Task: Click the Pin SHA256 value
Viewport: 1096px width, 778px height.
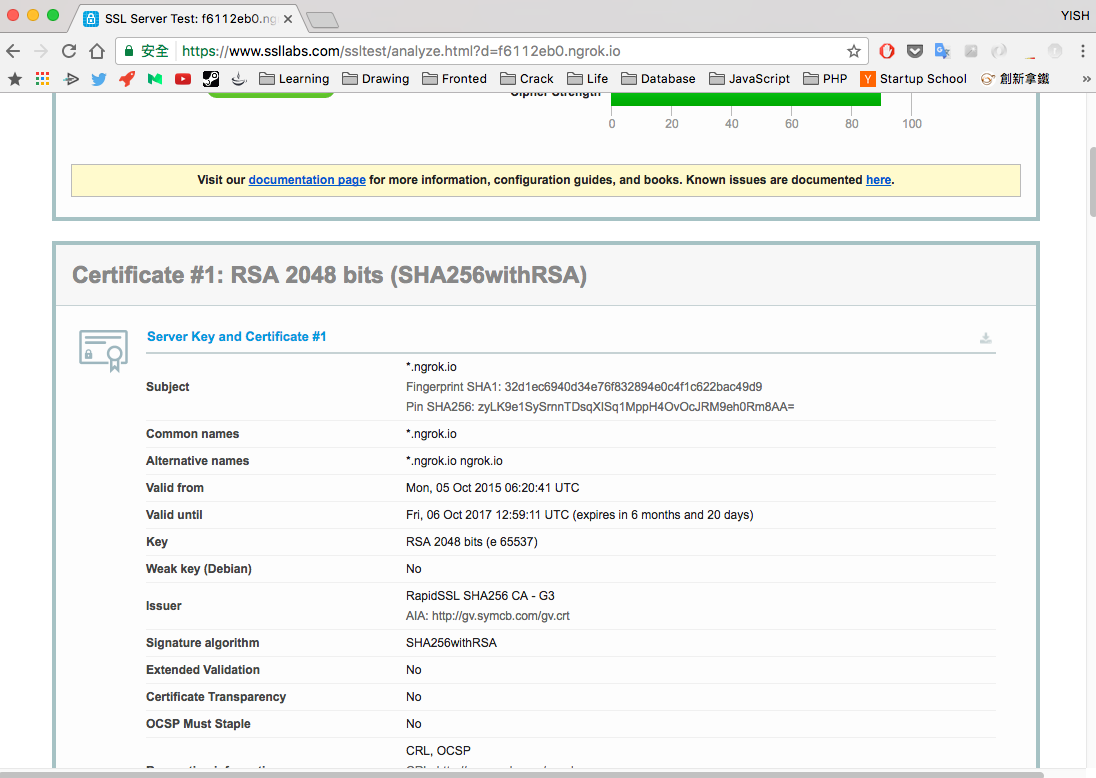Action: coord(636,407)
